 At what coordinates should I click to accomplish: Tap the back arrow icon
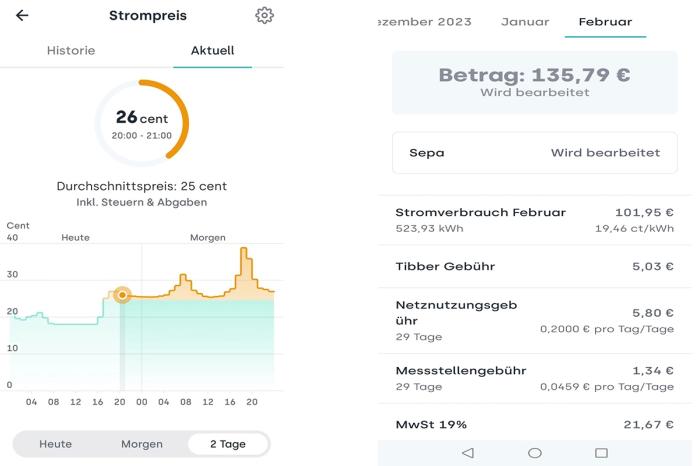click(22, 16)
